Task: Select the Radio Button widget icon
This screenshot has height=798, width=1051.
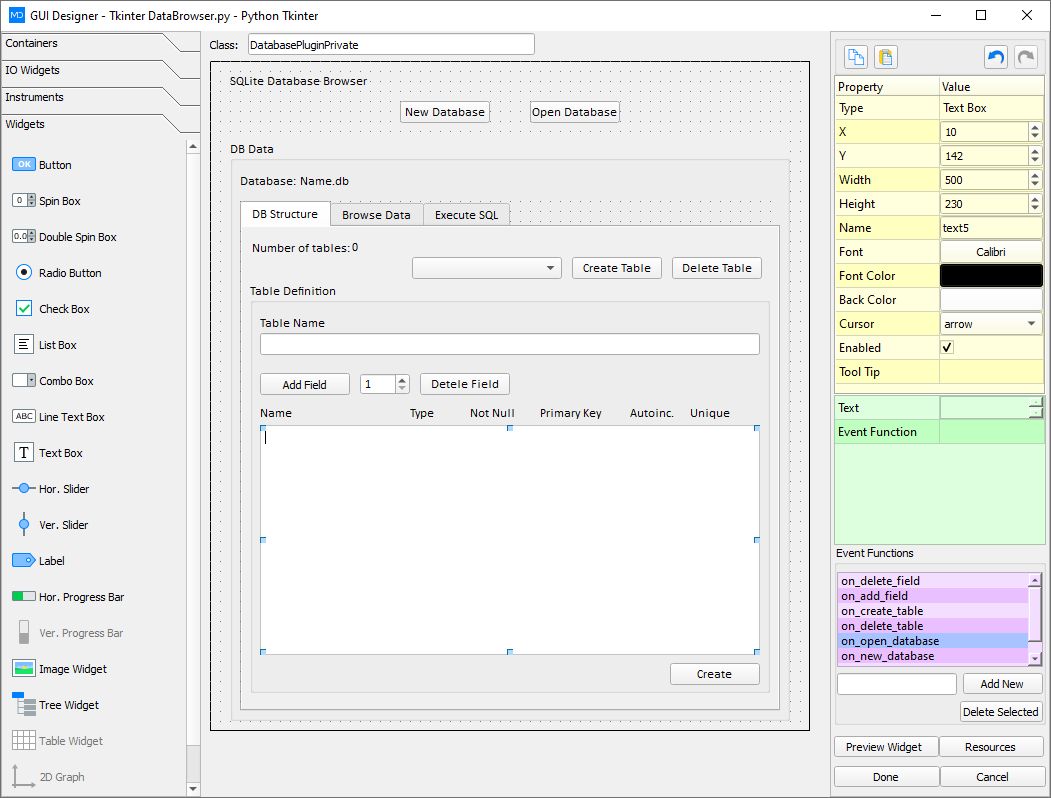Action: pos(23,273)
